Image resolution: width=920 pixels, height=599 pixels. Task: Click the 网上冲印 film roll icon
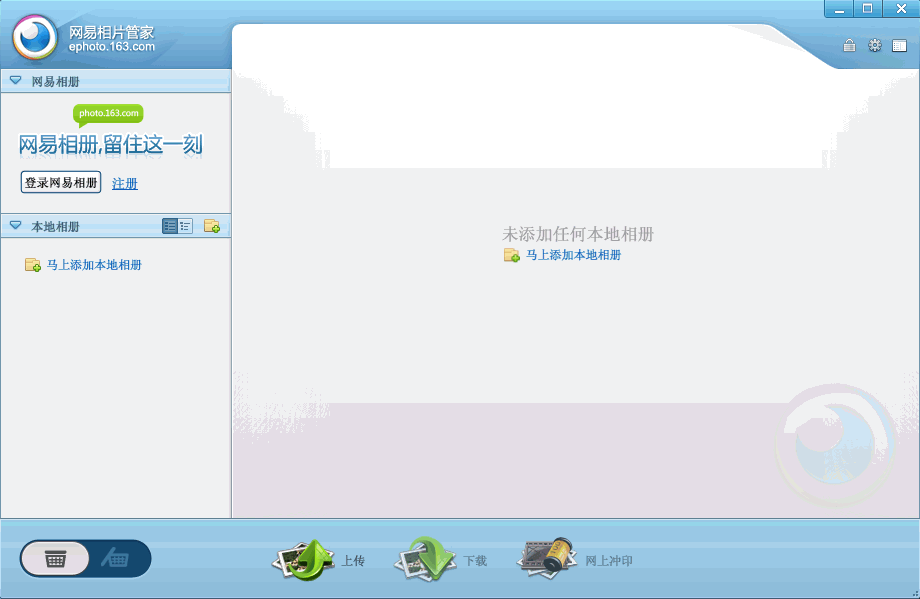point(547,558)
